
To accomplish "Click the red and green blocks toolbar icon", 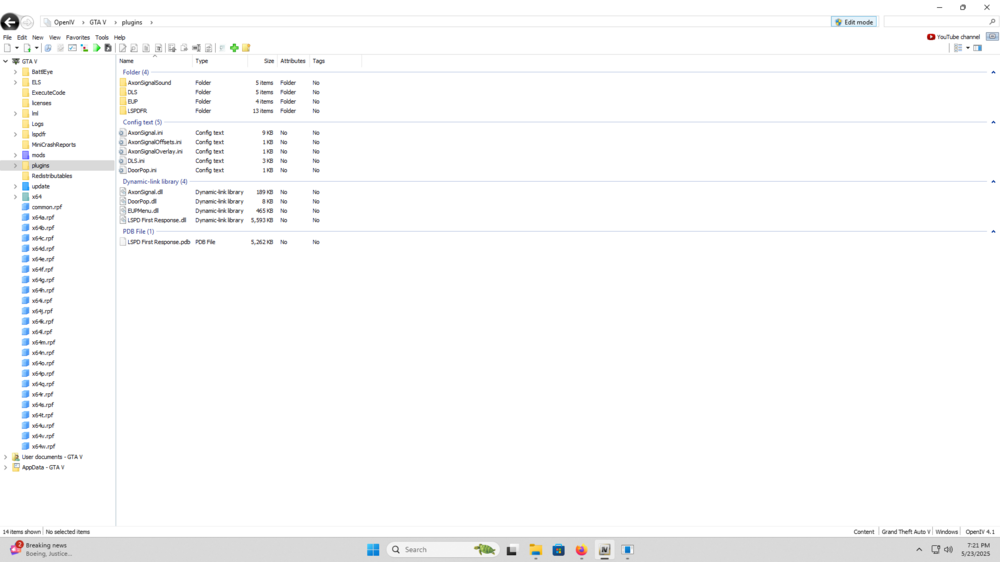I will [84, 48].
